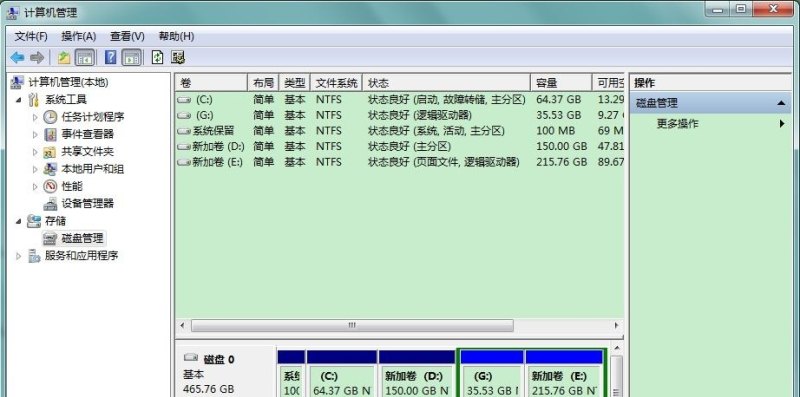Toggle the Show/Hide Action Pane icon
This screenshot has height=397, width=800.
pyautogui.click(x=132, y=58)
